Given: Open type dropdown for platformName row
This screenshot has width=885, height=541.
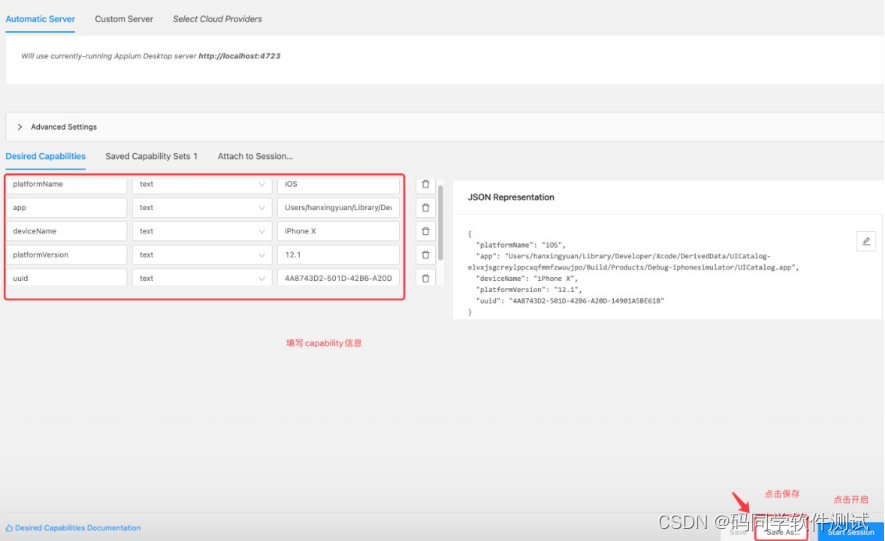Looking at the screenshot, I should pyautogui.click(x=202, y=184).
